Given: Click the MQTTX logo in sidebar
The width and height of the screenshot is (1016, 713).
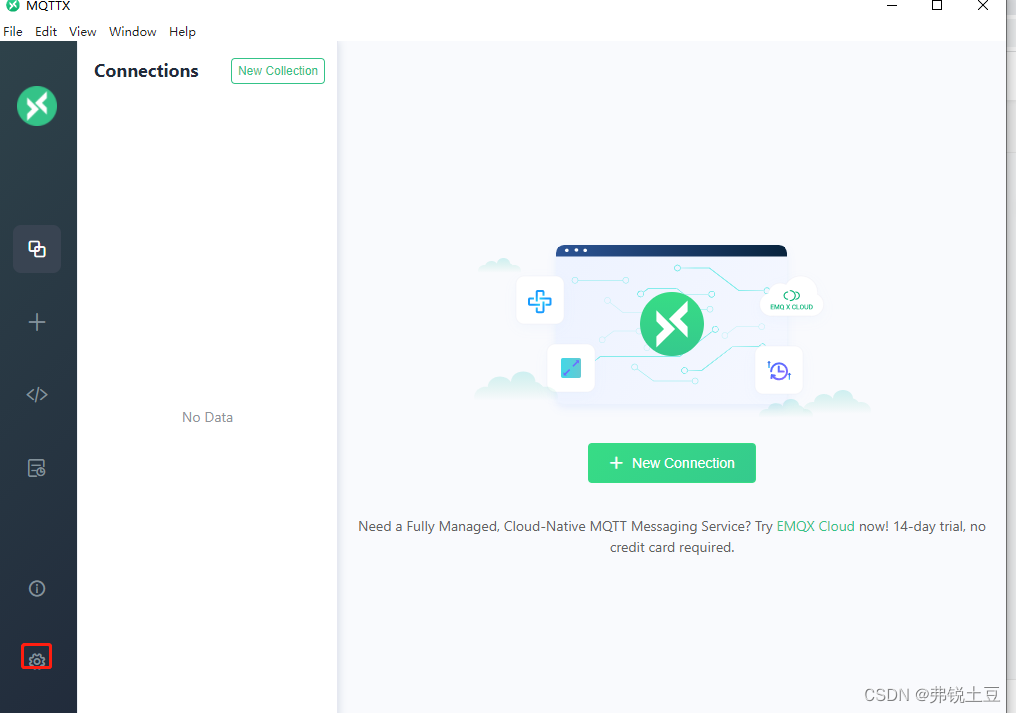Looking at the screenshot, I should pyautogui.click(x=37, y=106).
